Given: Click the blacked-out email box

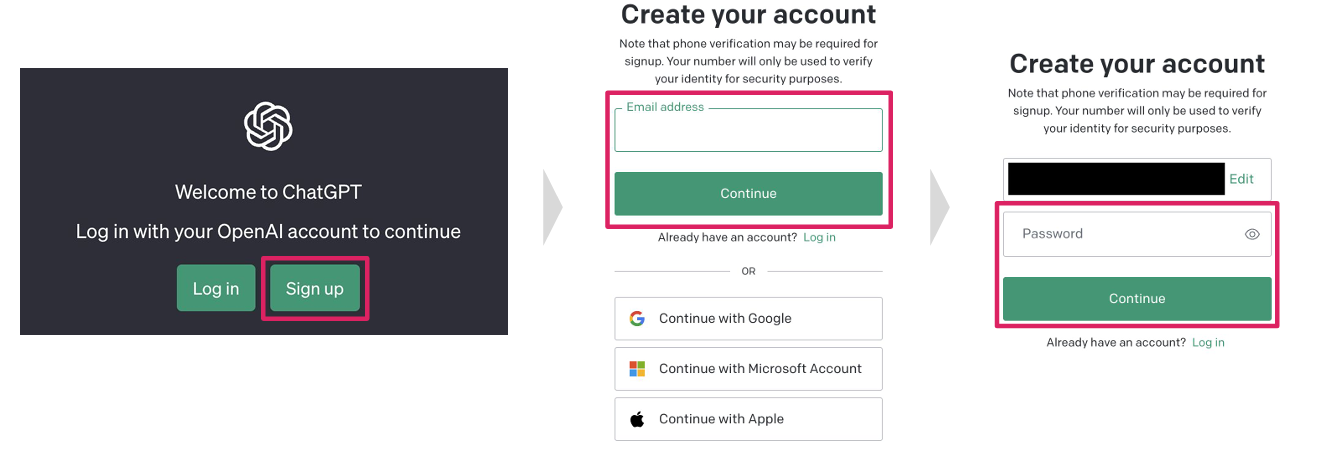Looking at the screenshot, I should click(x=1115, y=179).
